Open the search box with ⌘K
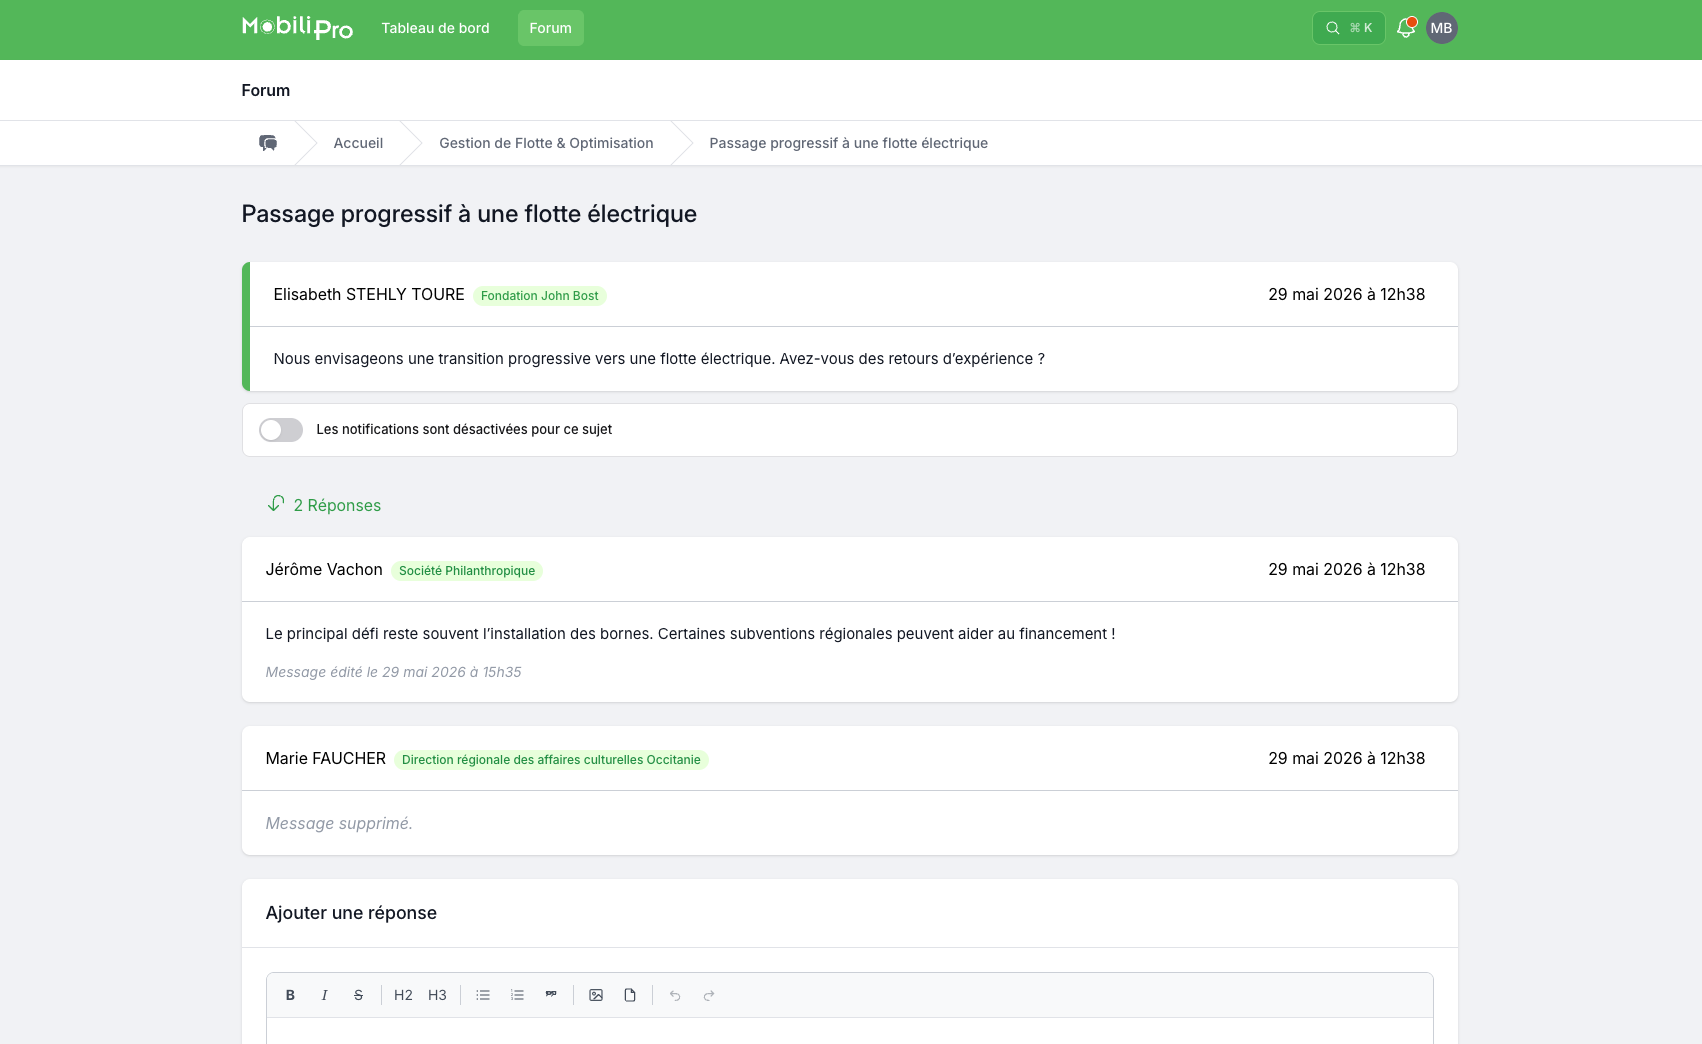 pyautogui.click(x=1348, y=28)
